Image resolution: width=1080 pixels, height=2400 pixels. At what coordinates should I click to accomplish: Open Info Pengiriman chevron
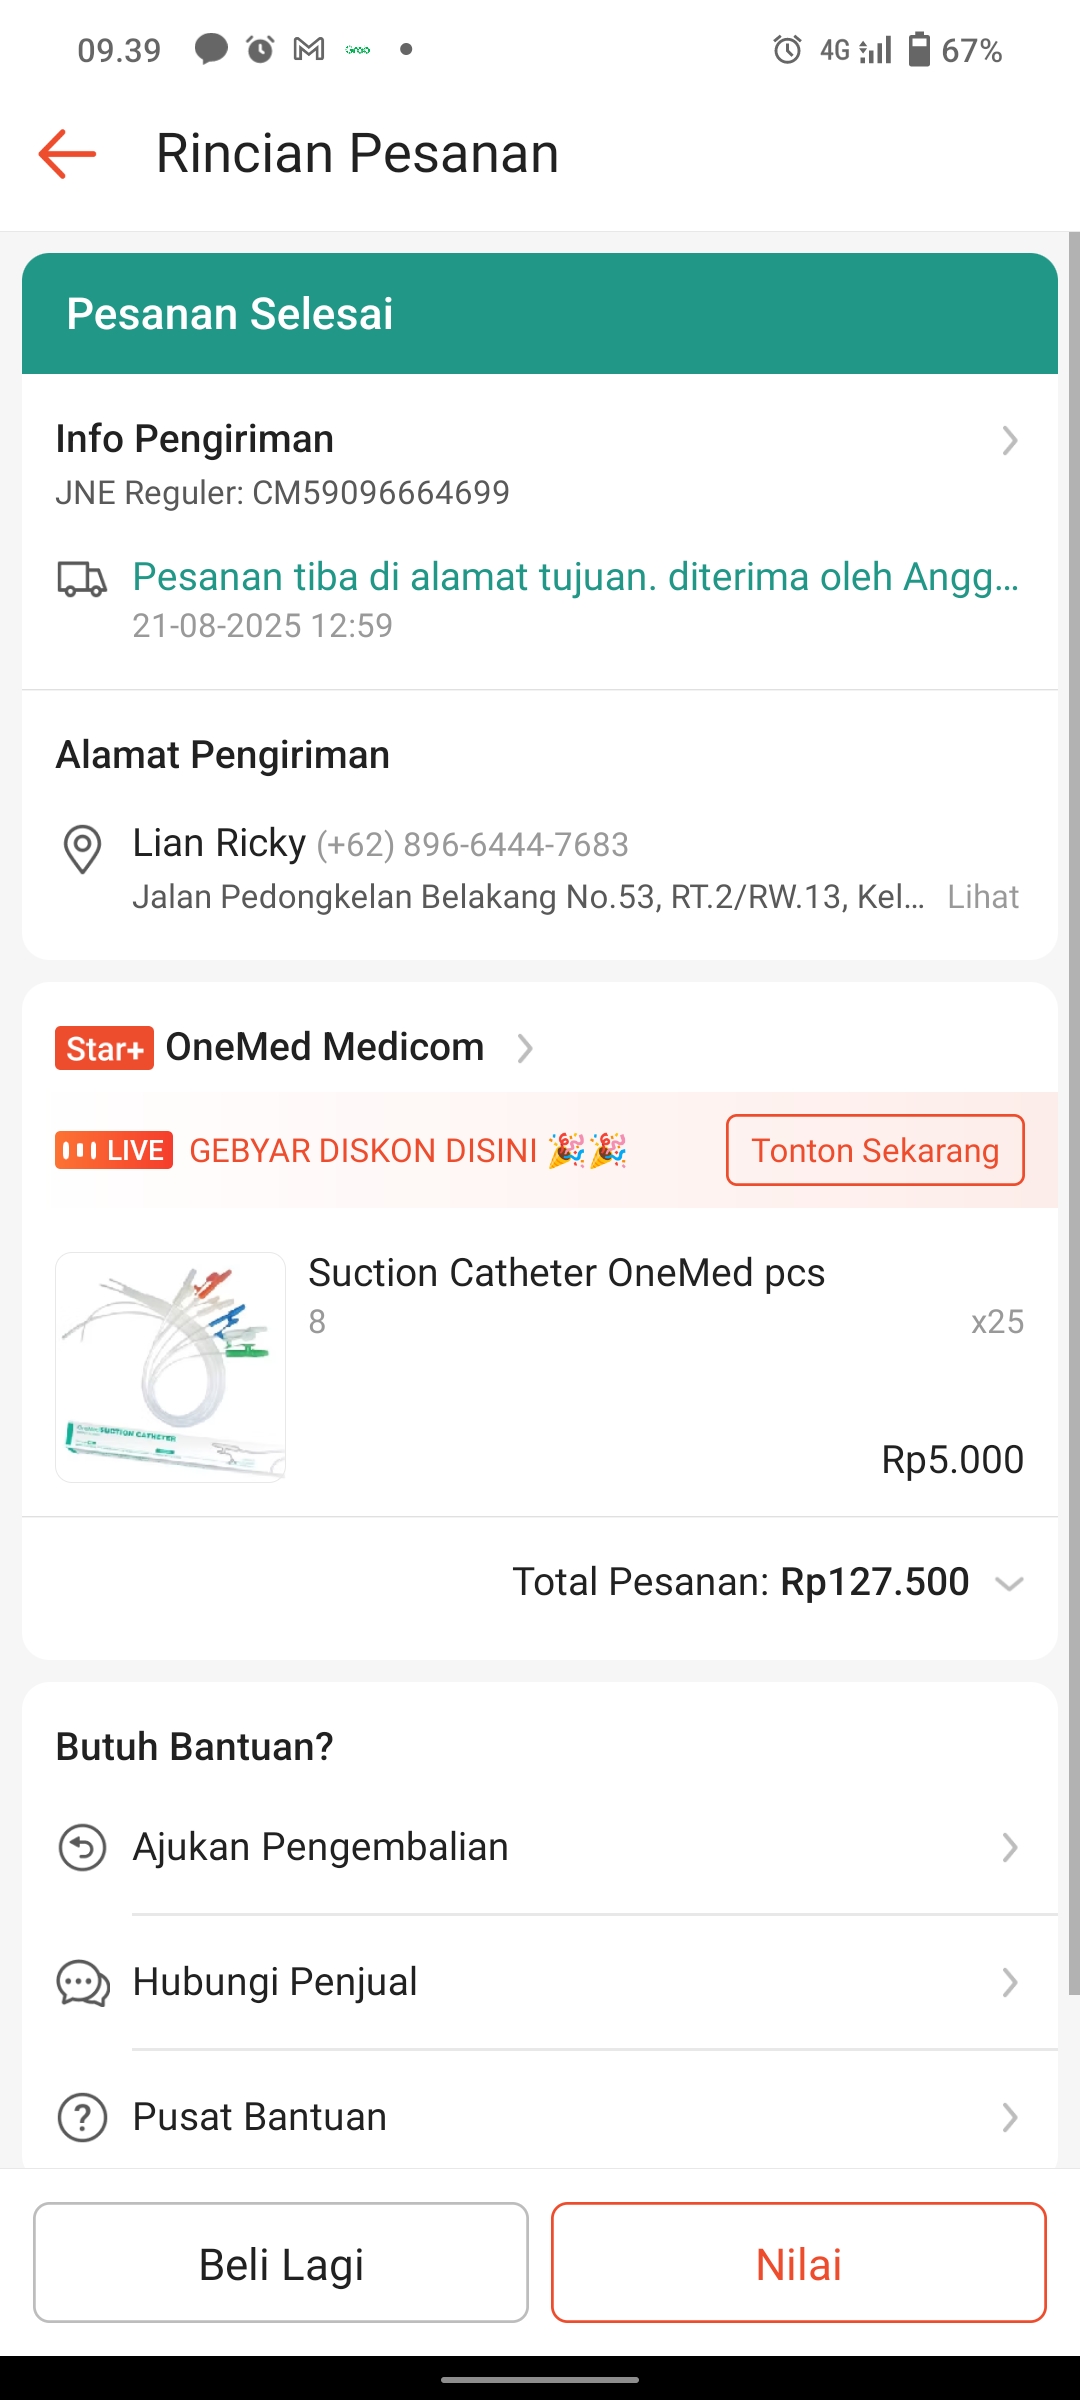click(x=1009, y=440)
